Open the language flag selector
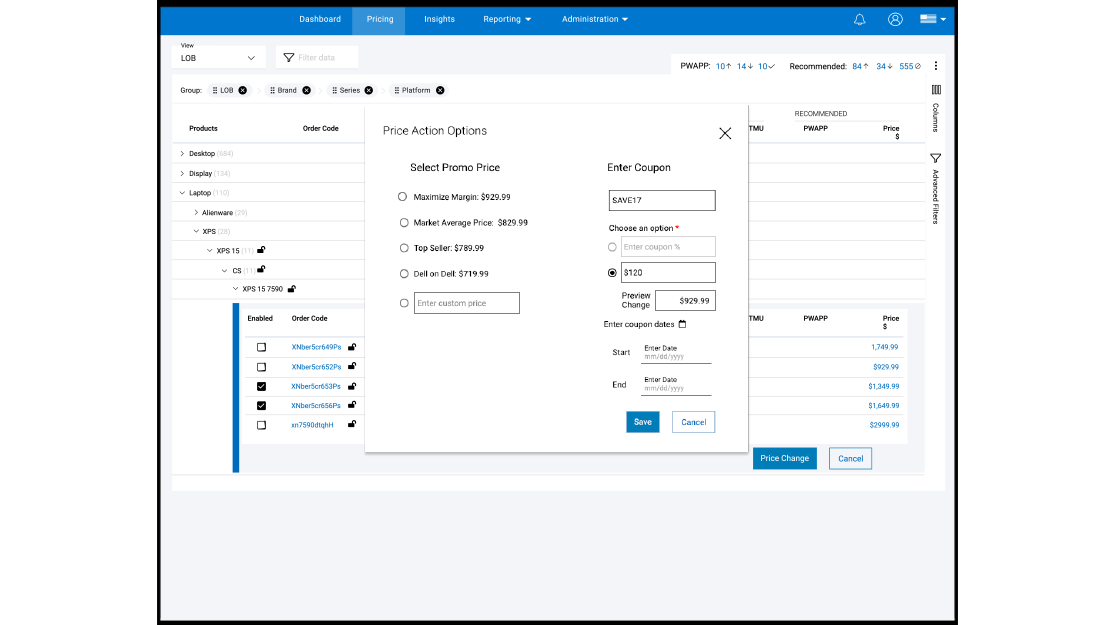The image size is (1116, 625). pyautogui.click(x=932, y=19)
